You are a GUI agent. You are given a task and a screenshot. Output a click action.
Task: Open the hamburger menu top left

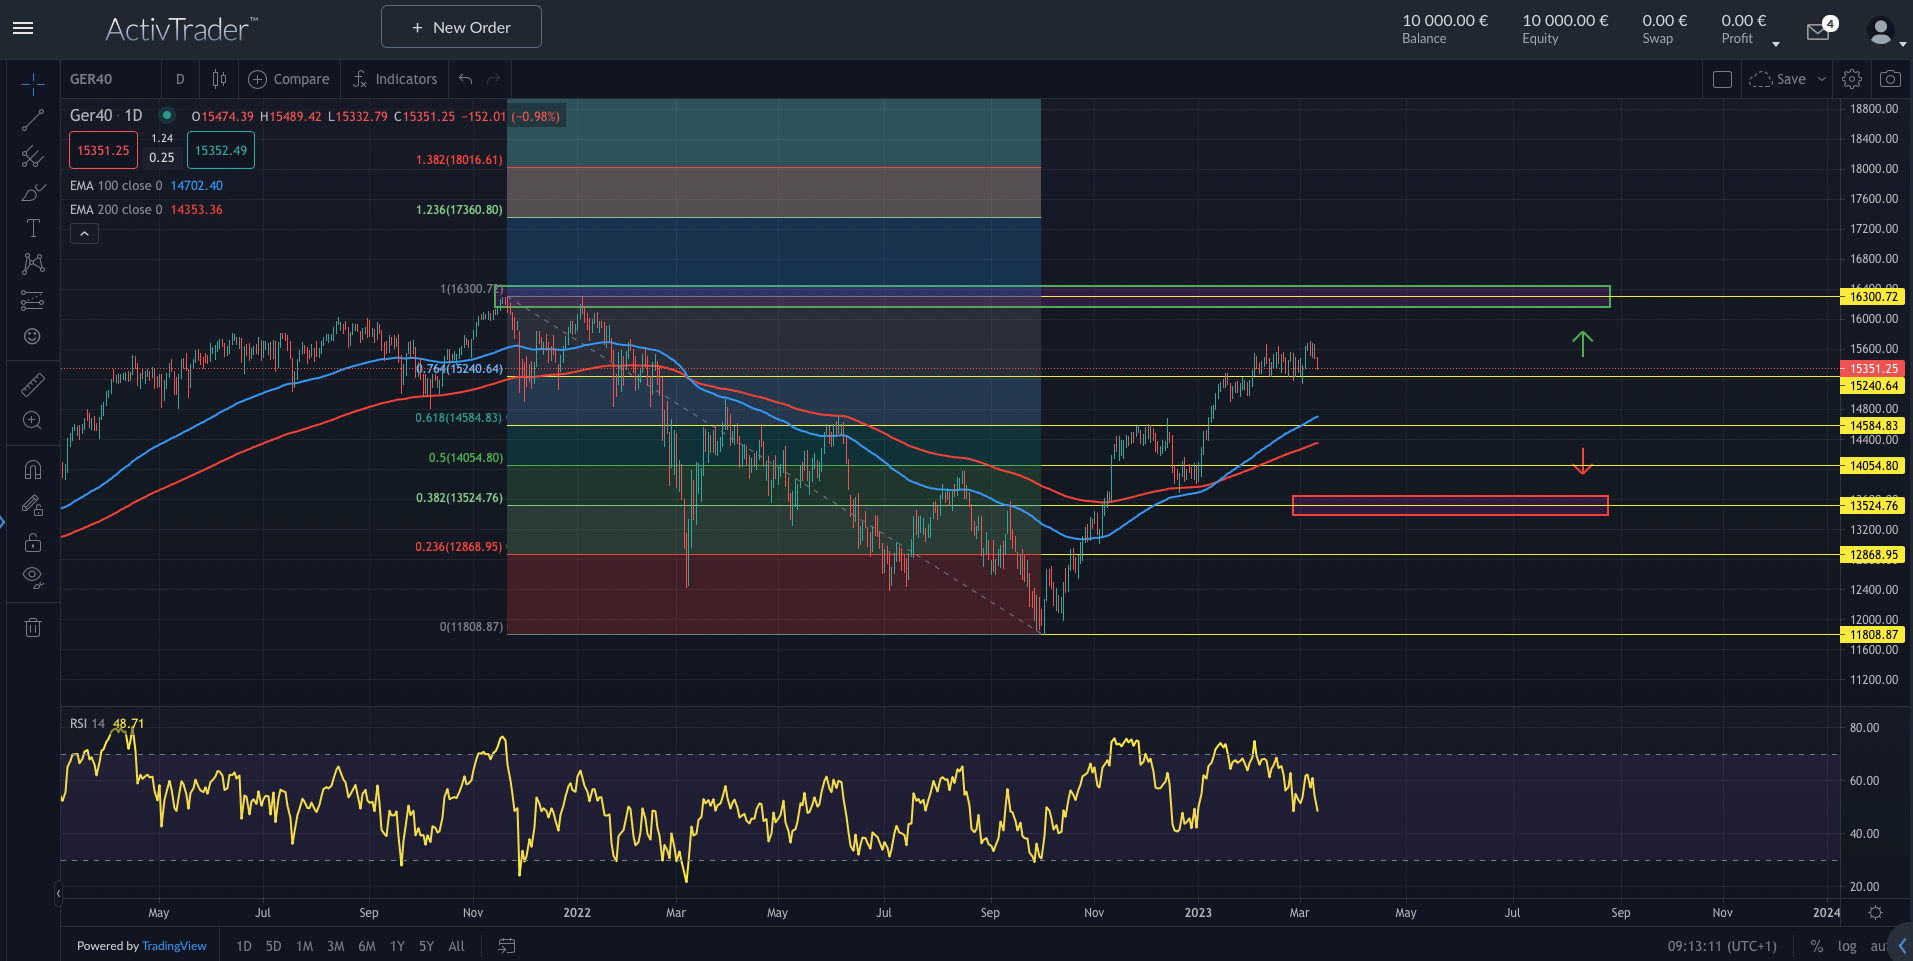pos(22,28)
